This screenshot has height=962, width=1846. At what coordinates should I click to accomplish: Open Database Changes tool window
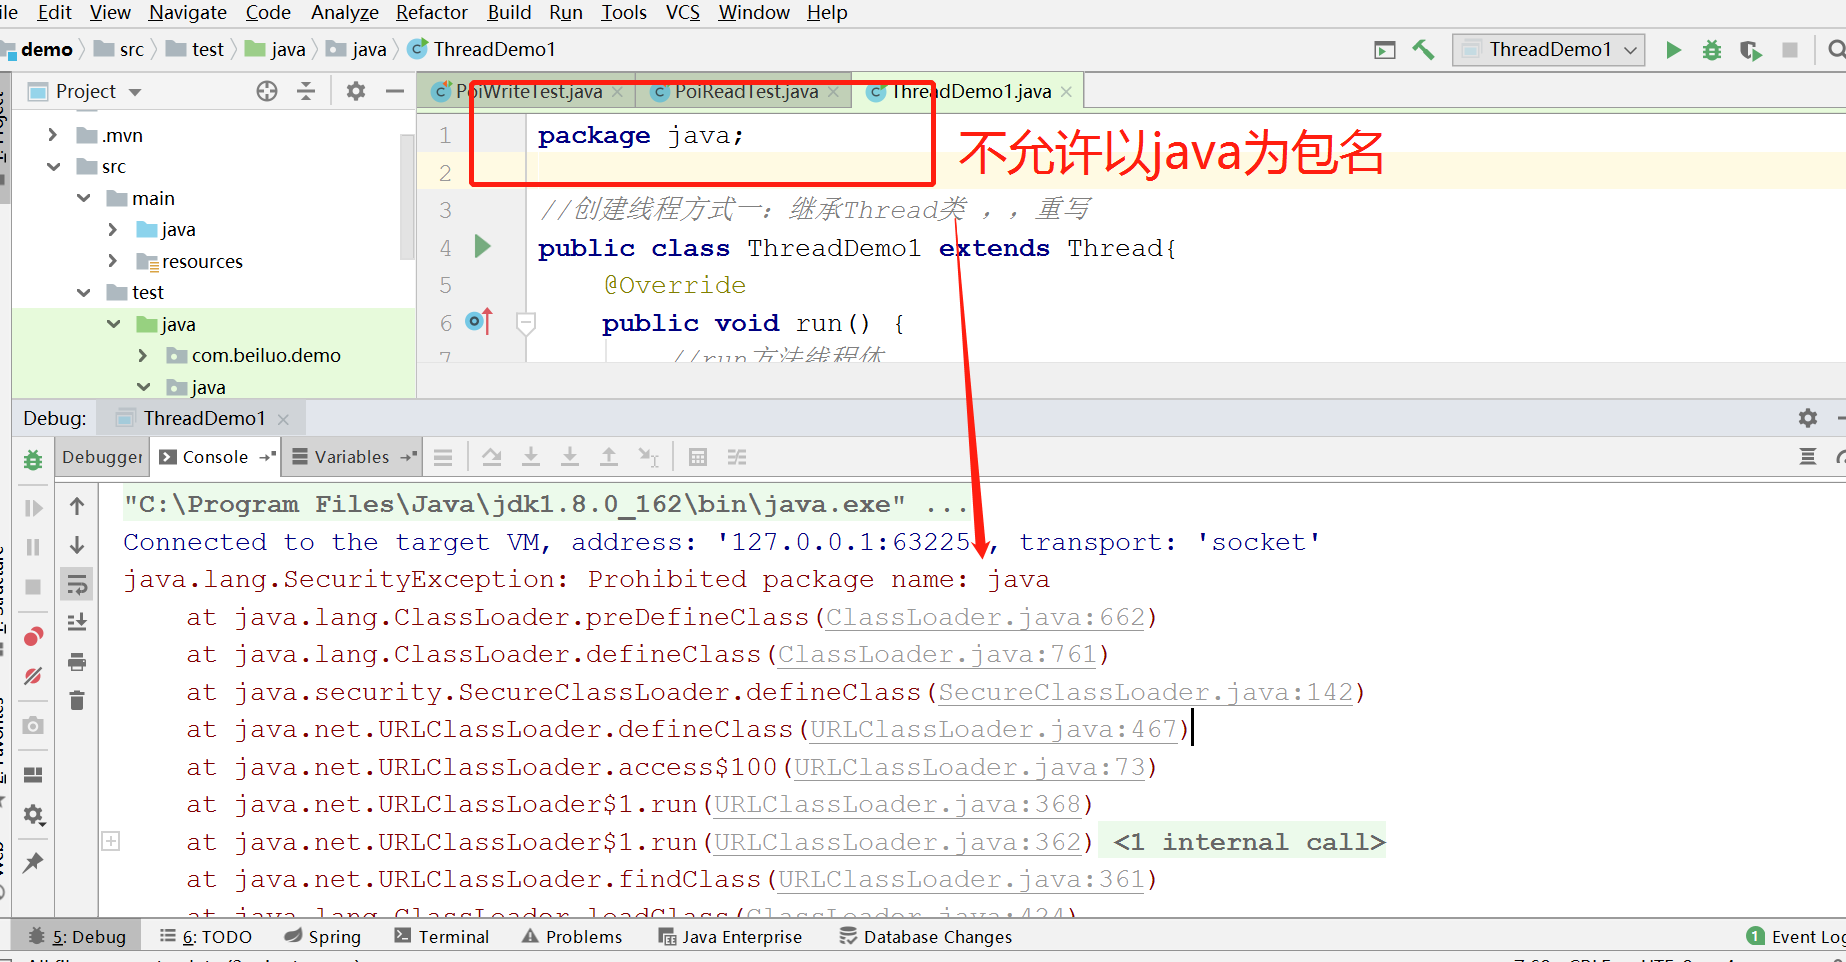[925, 937]
